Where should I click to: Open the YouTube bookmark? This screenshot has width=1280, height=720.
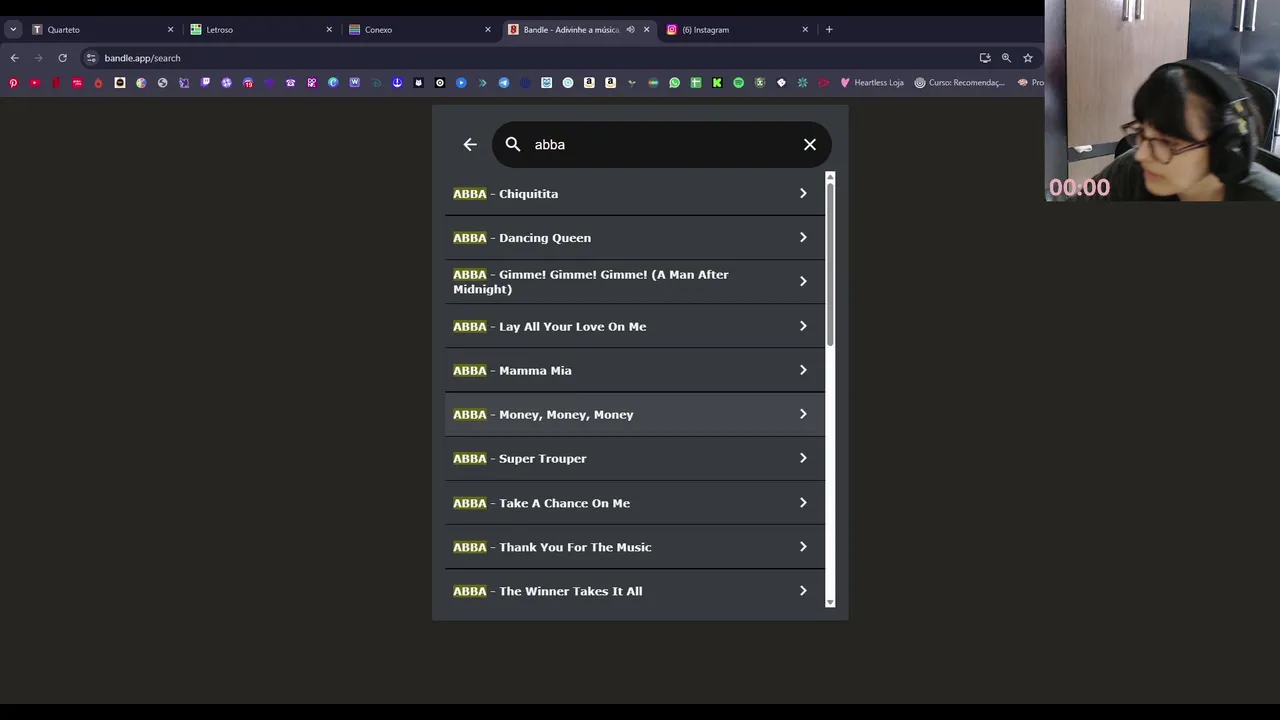pyautogui.click(x=34, y=83)
